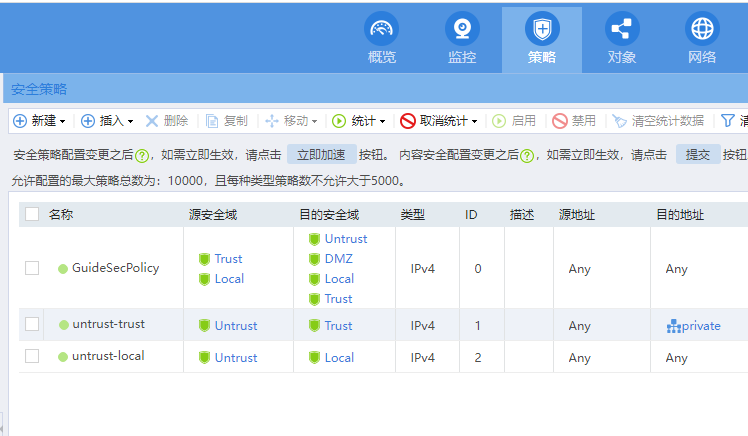Expand the 插入 insert dropdown
This screenshot has width=748, height=436.
130,121
